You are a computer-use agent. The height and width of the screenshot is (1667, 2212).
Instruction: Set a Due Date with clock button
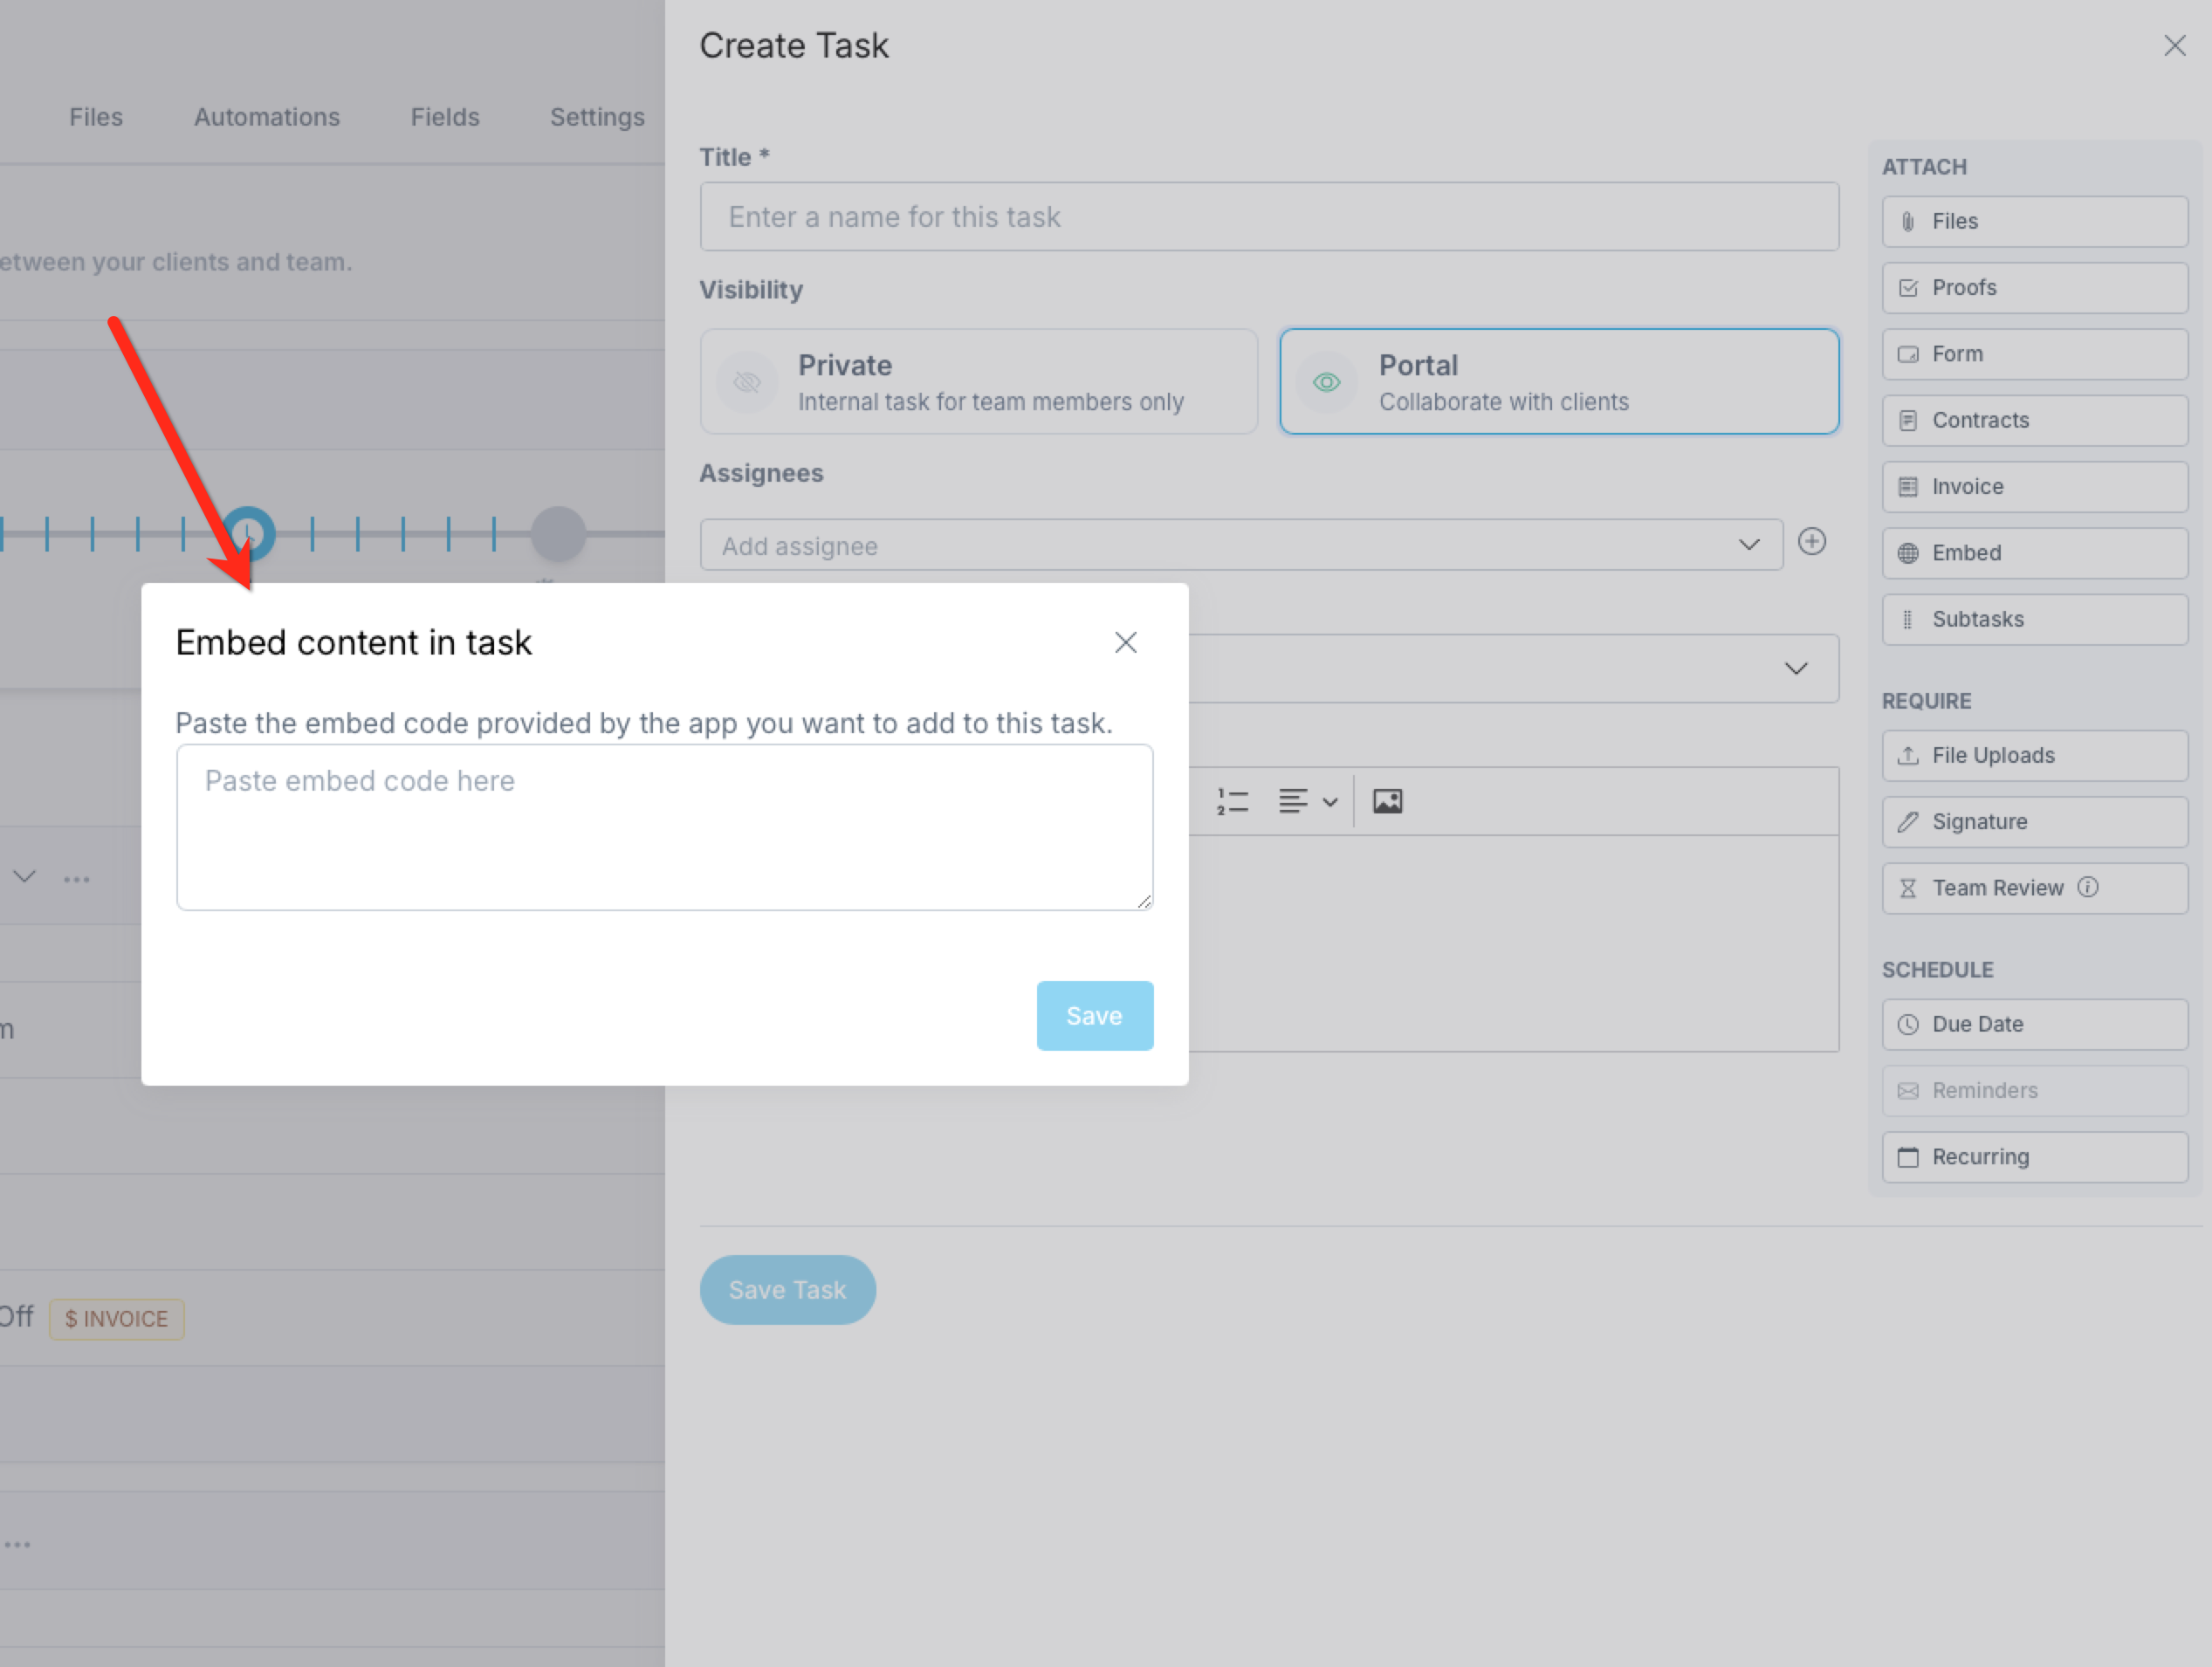[2034, 1024]
